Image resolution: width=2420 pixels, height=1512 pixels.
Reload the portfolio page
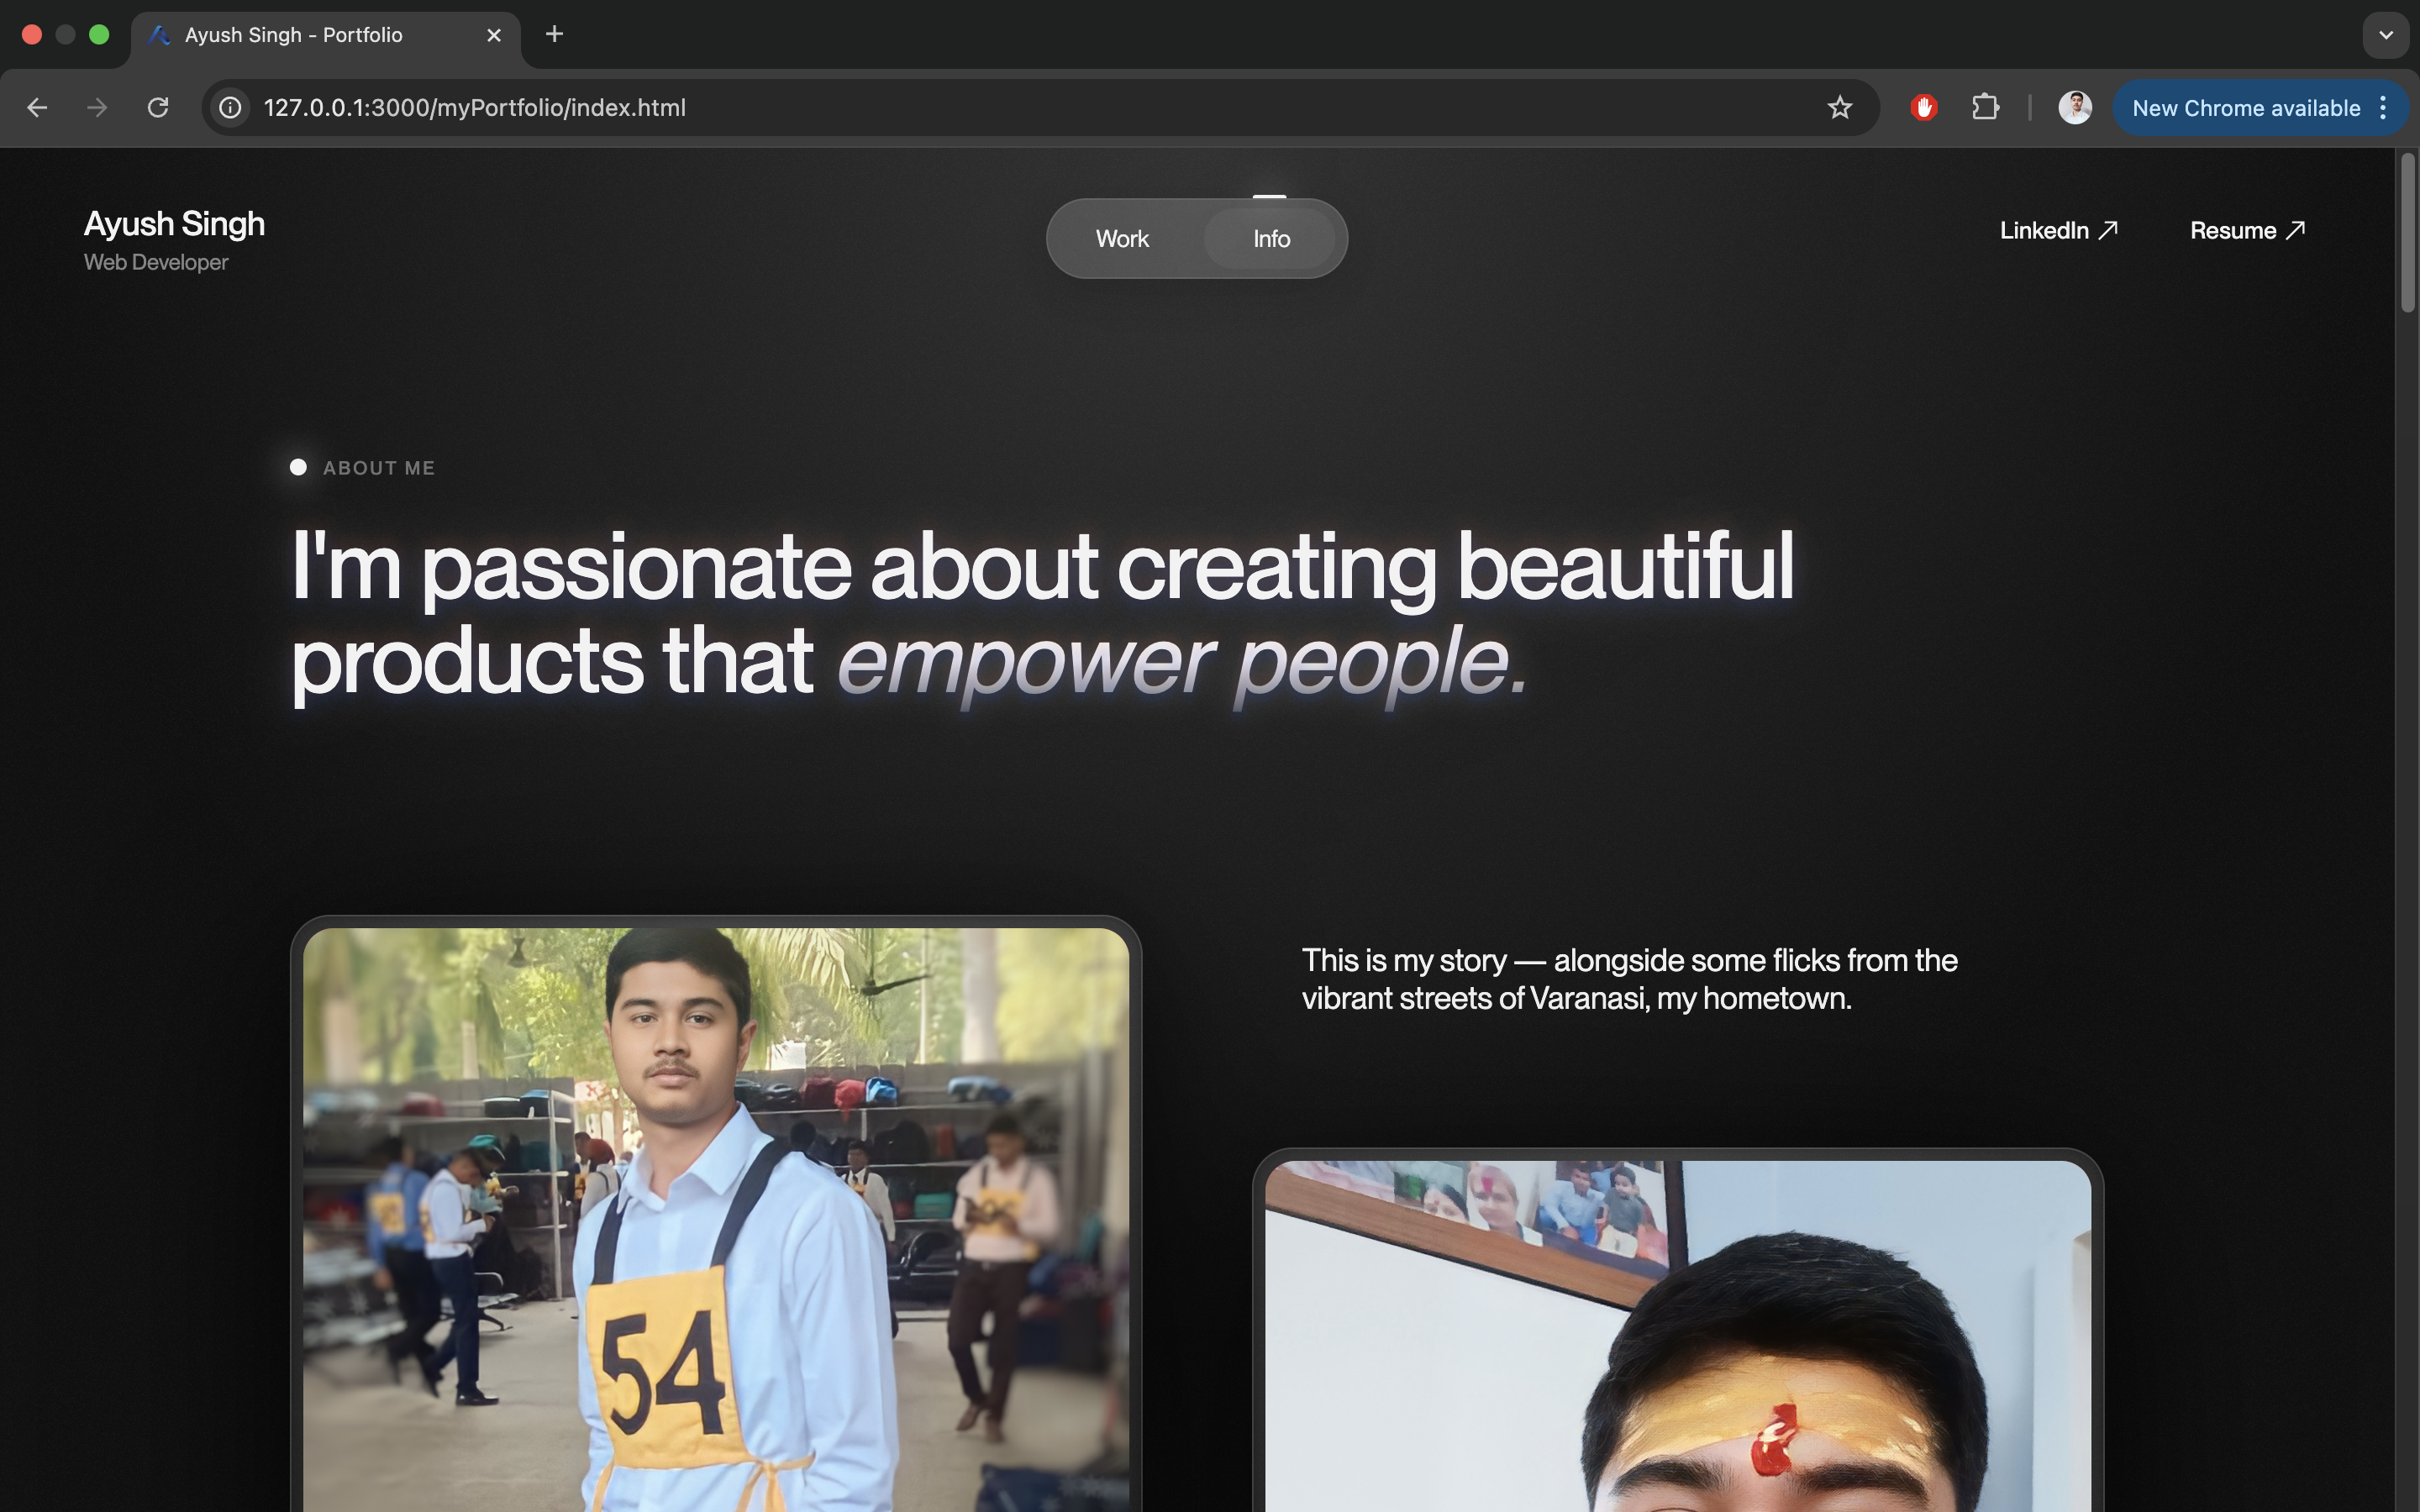point(158,108)
